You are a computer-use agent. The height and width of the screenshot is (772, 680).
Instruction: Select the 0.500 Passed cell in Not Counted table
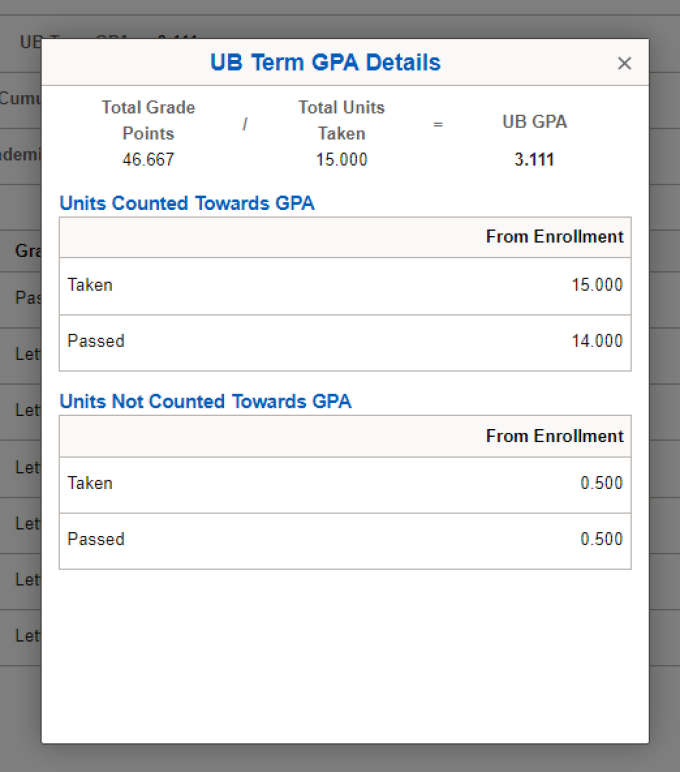pos(601,539)
